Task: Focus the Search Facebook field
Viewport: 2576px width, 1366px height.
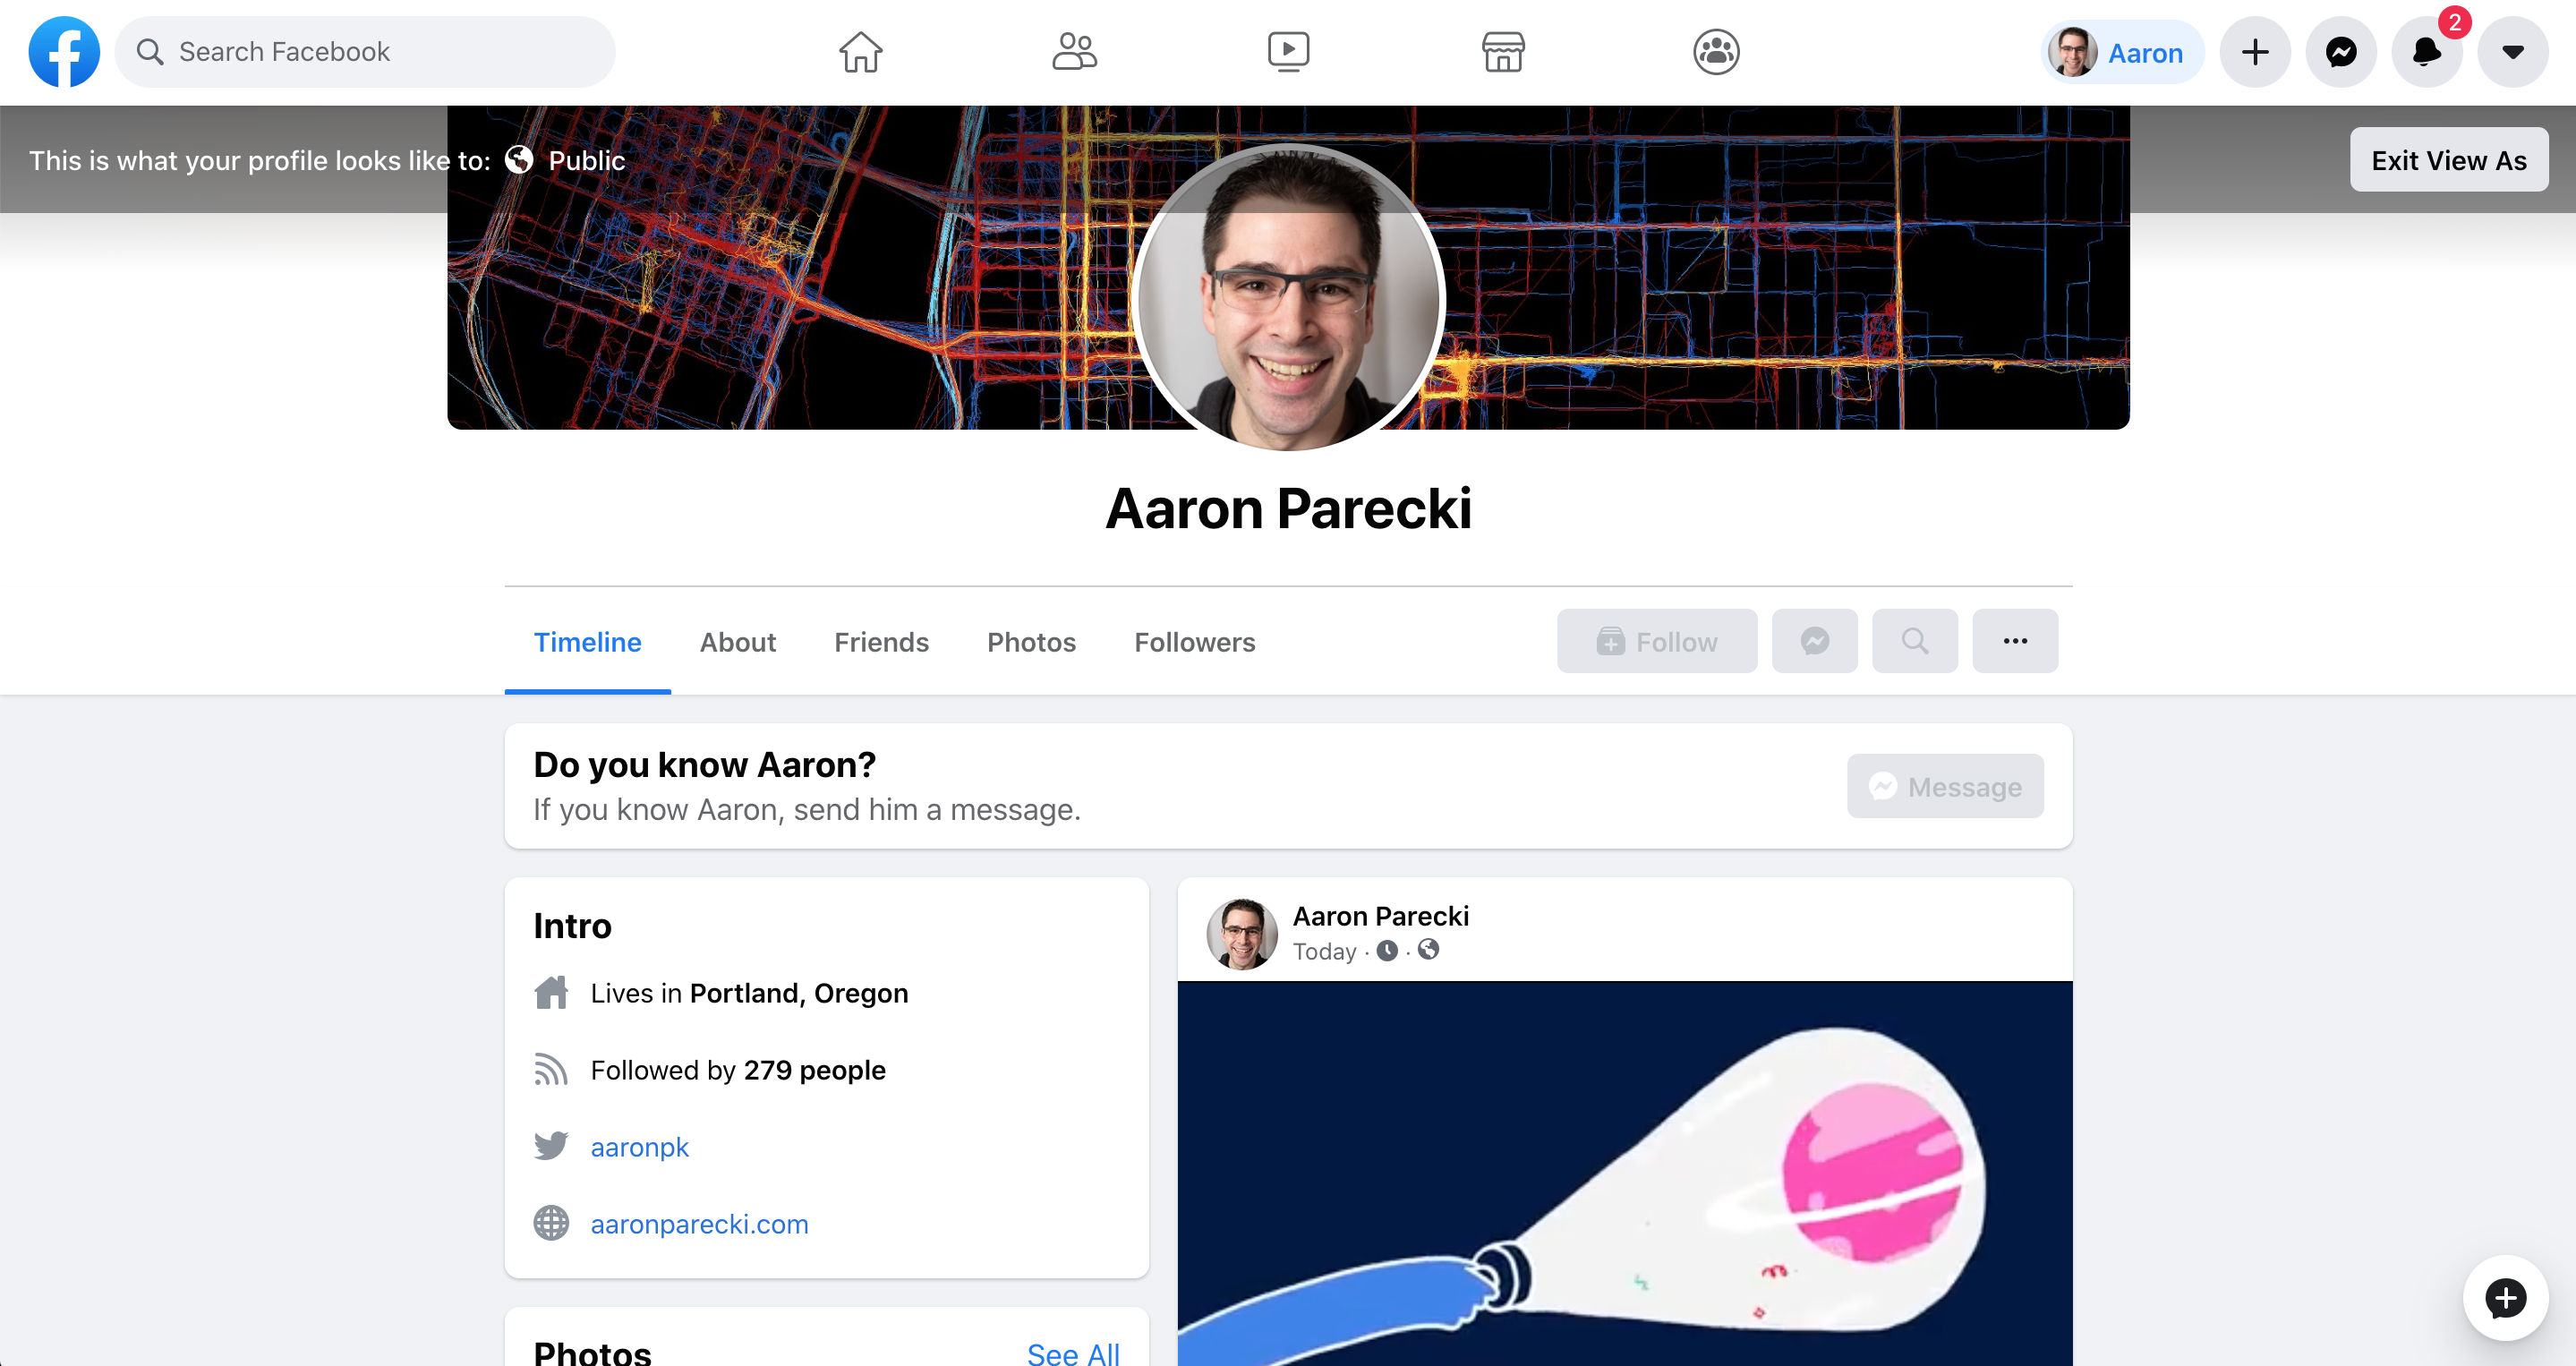Action: click(x=365, y=52)
